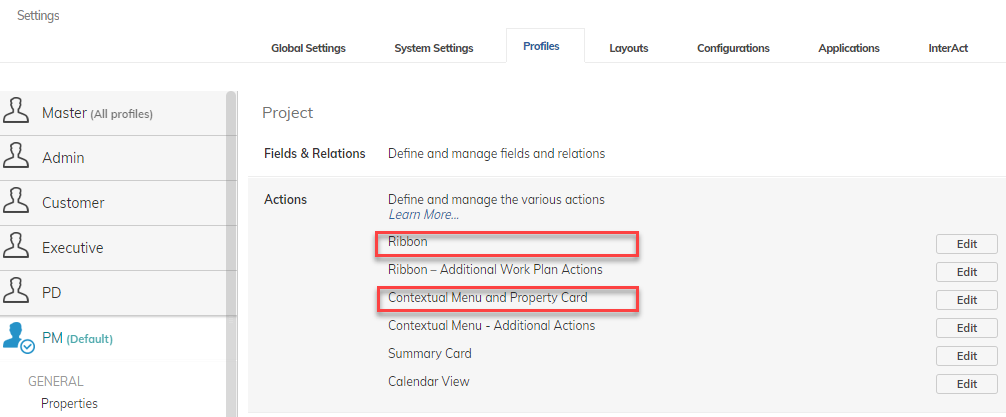Select Properties under GENERAL
Image resolution: width=1006 pixels, height=417 pixels.
click(x=69, y=404)
